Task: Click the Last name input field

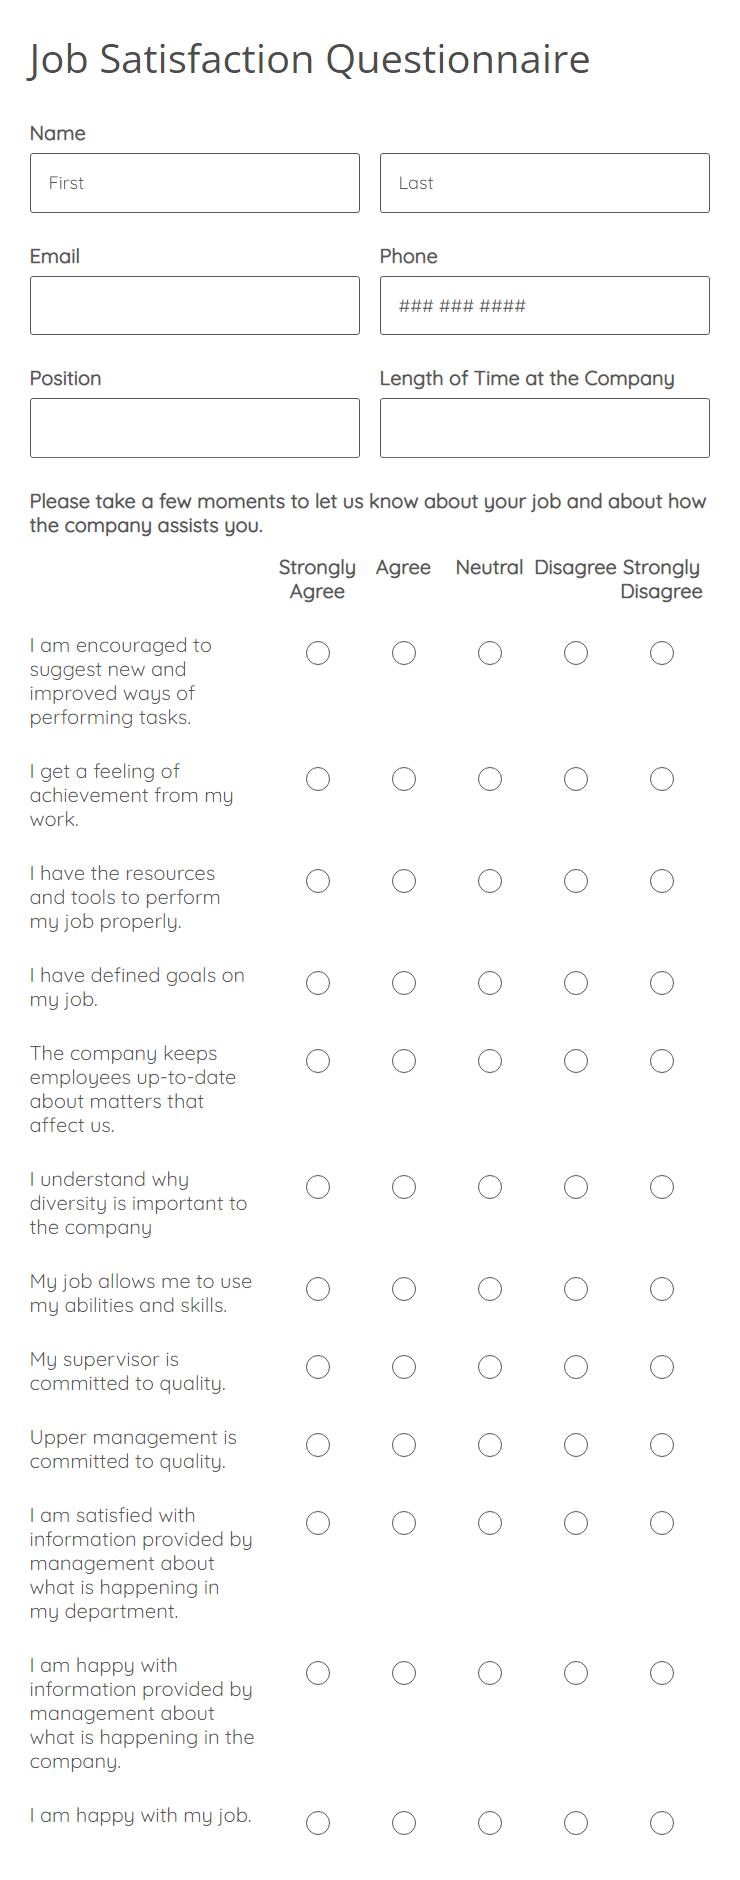Action: 545,183
